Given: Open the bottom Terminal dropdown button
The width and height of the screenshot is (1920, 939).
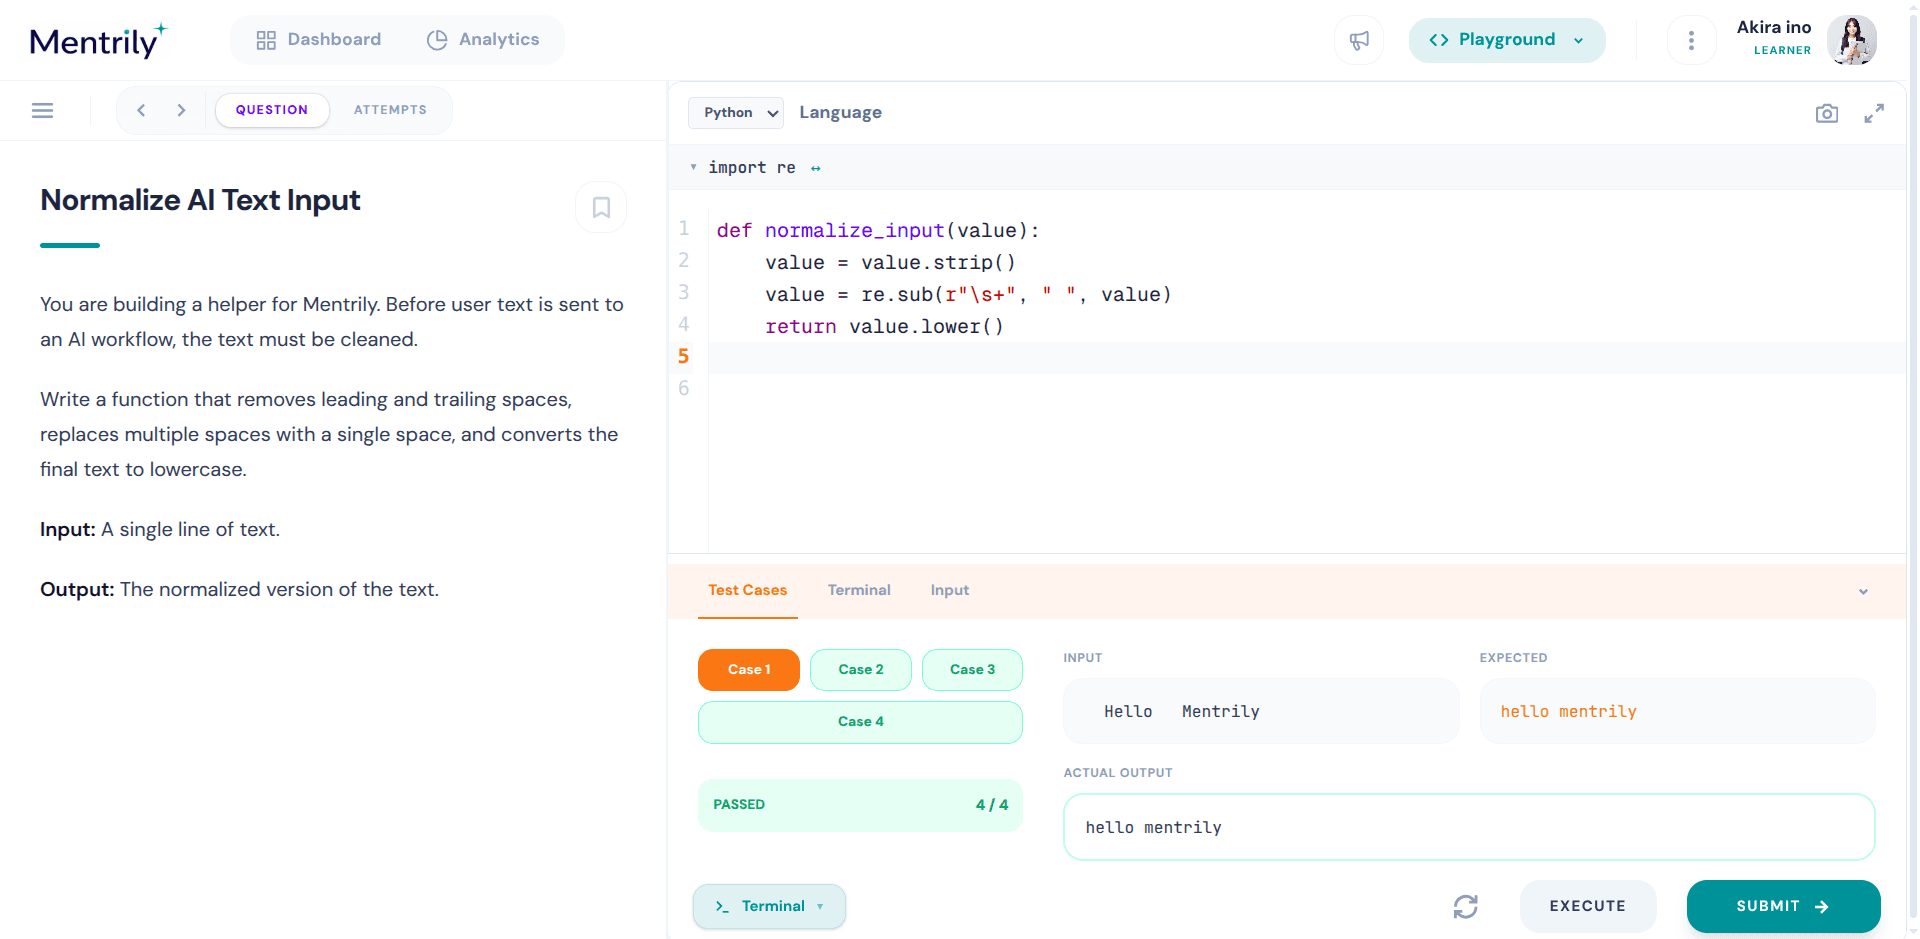Looking at the screenshot, I should pos(769,906).
